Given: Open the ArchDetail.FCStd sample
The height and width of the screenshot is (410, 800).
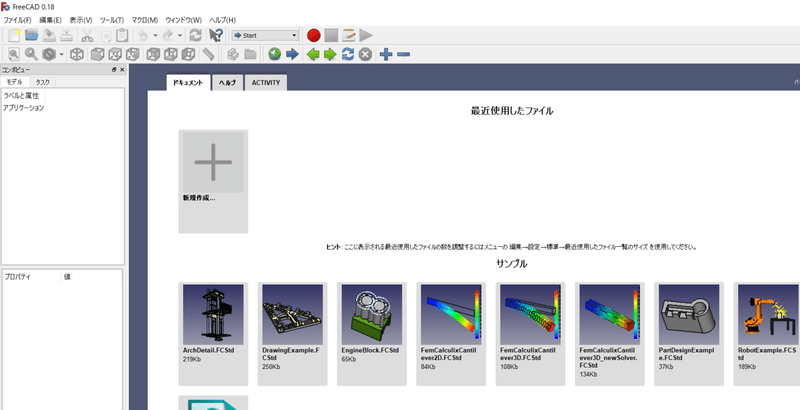Looking at the screenshot, I should [213, 334].
